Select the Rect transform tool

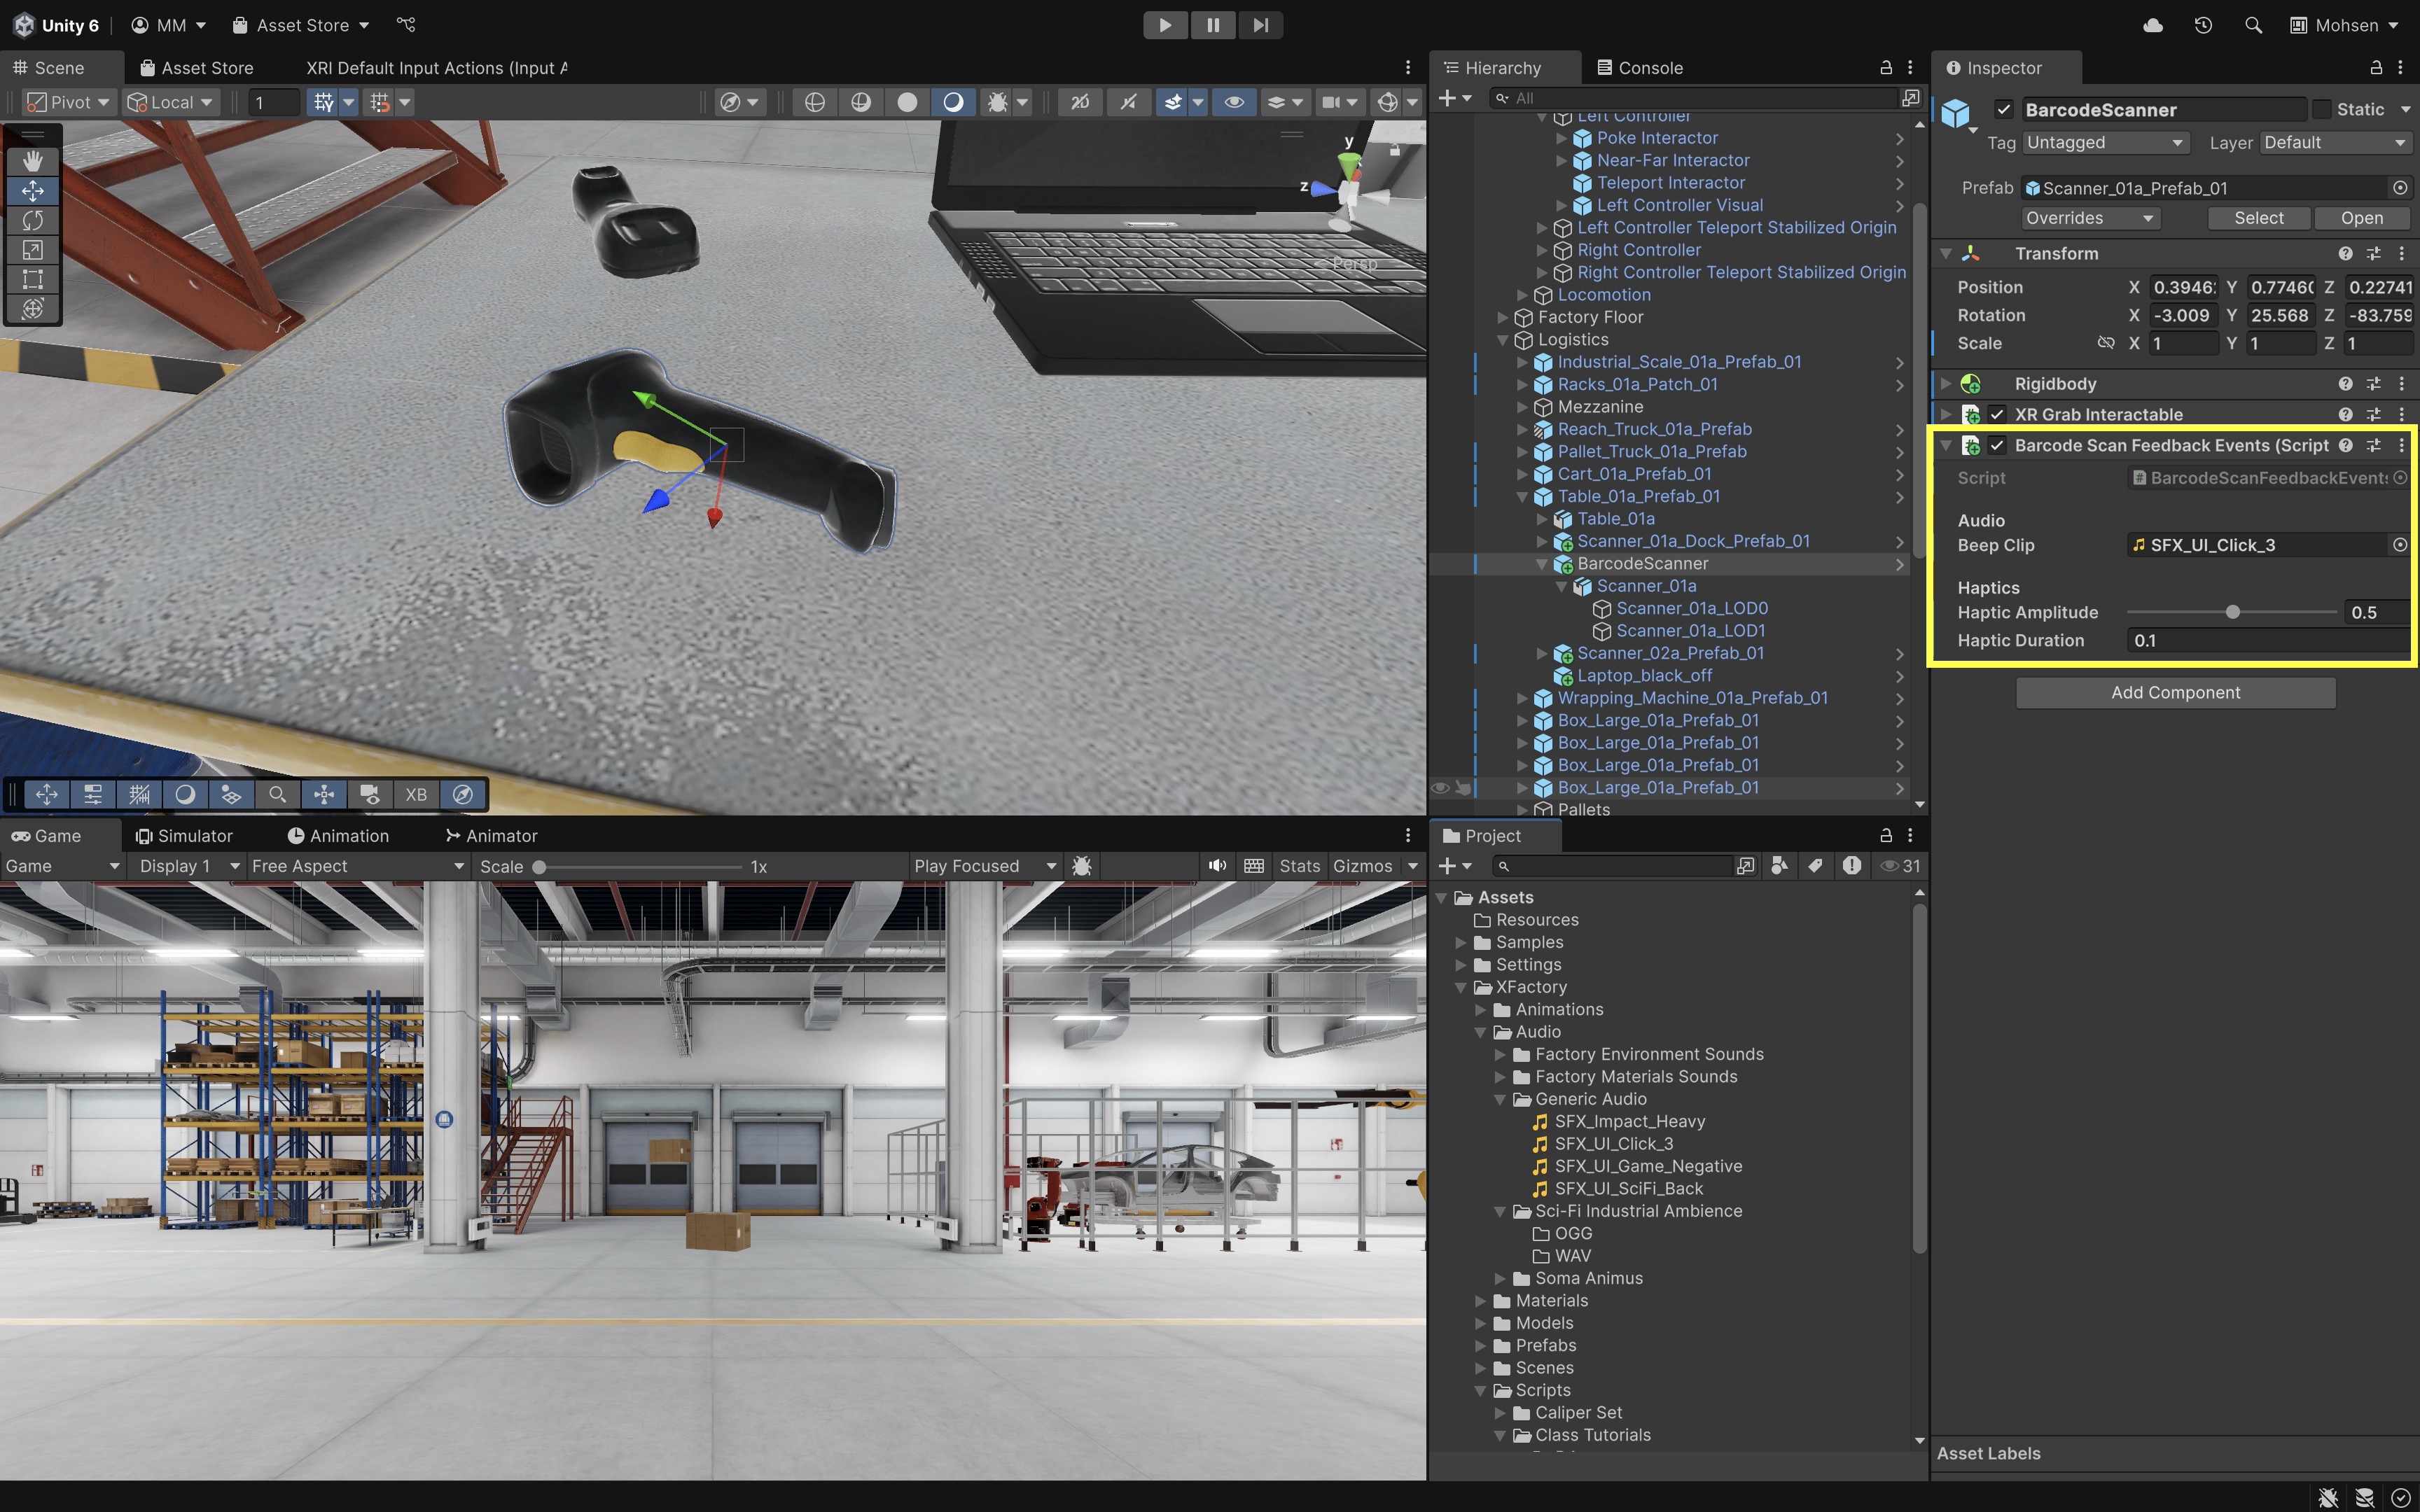(32, 279)
